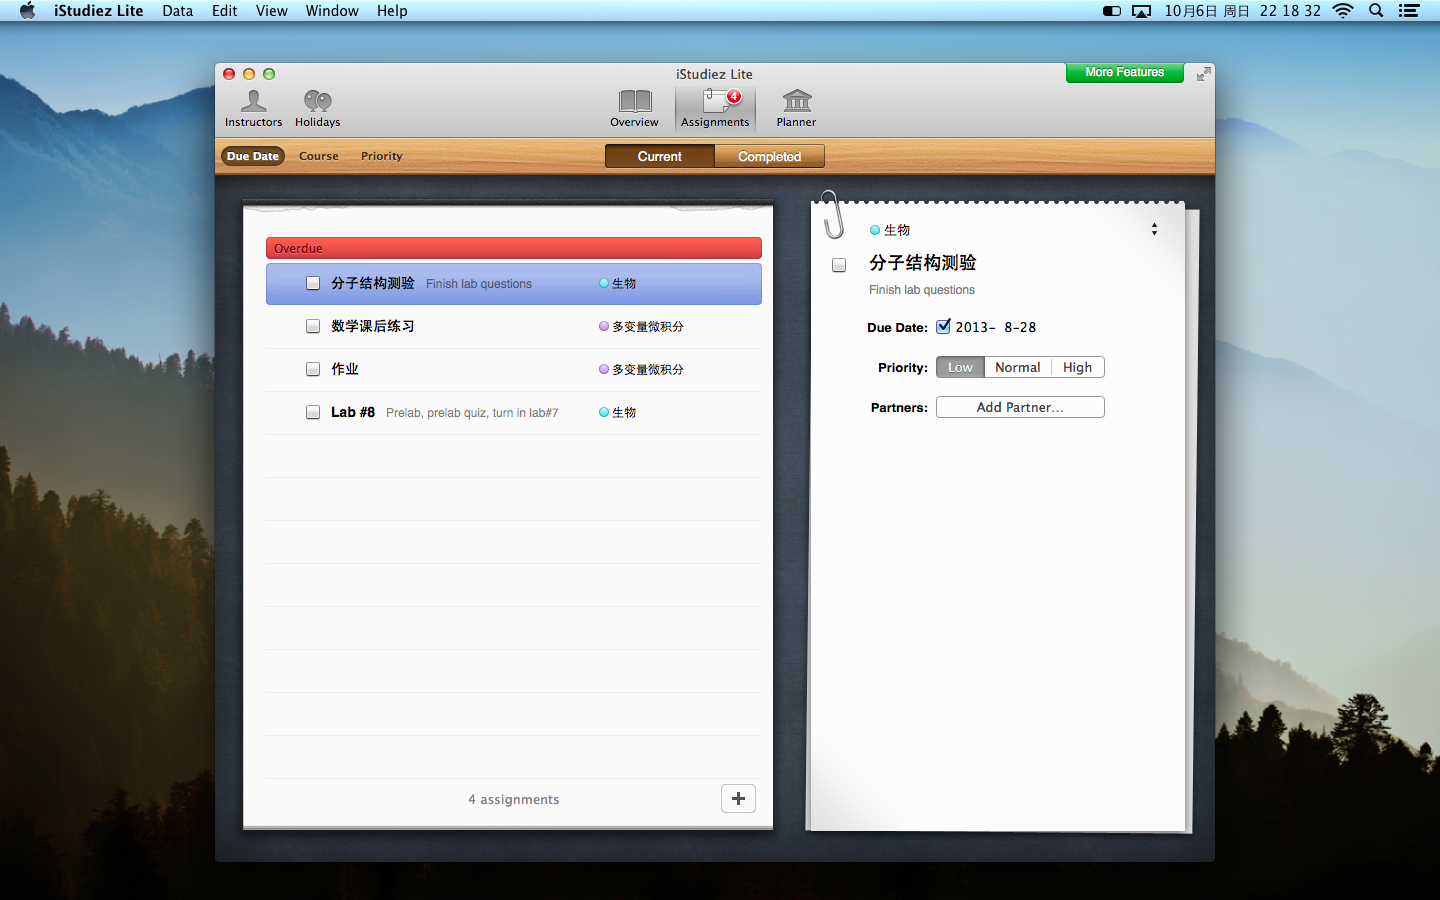The width and height of the screenshot is (1440, 900).
Task: Check off 分子结构测验 in the list
Action: click(x=313, y=283)
